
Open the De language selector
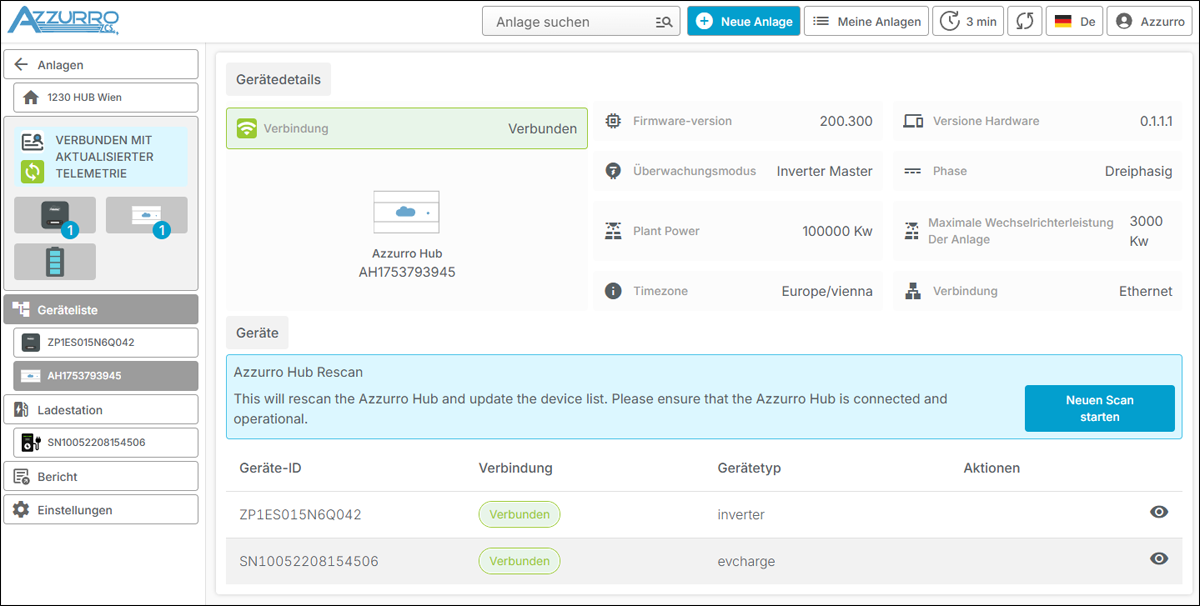1074,21
